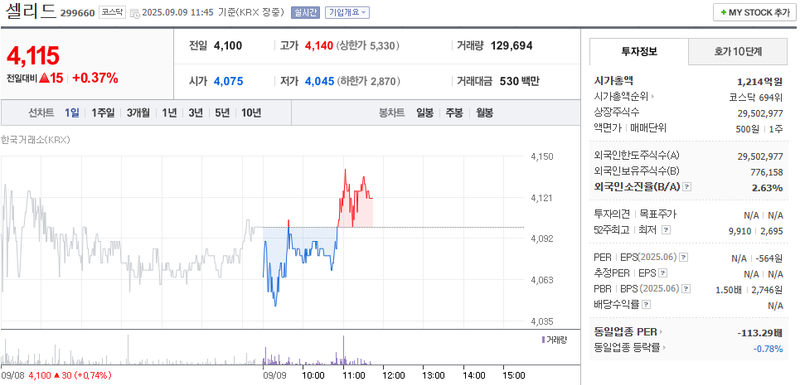Click the BPS value 2,746원

click(767, 290)
